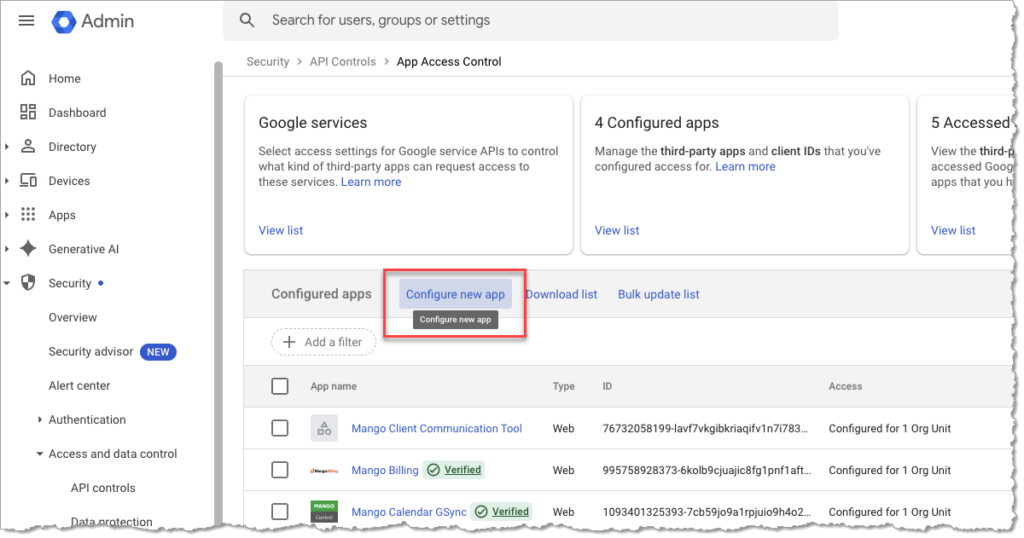Click verified checkmark icon beside Mango Billing
1024x538 pixels.
433,470
